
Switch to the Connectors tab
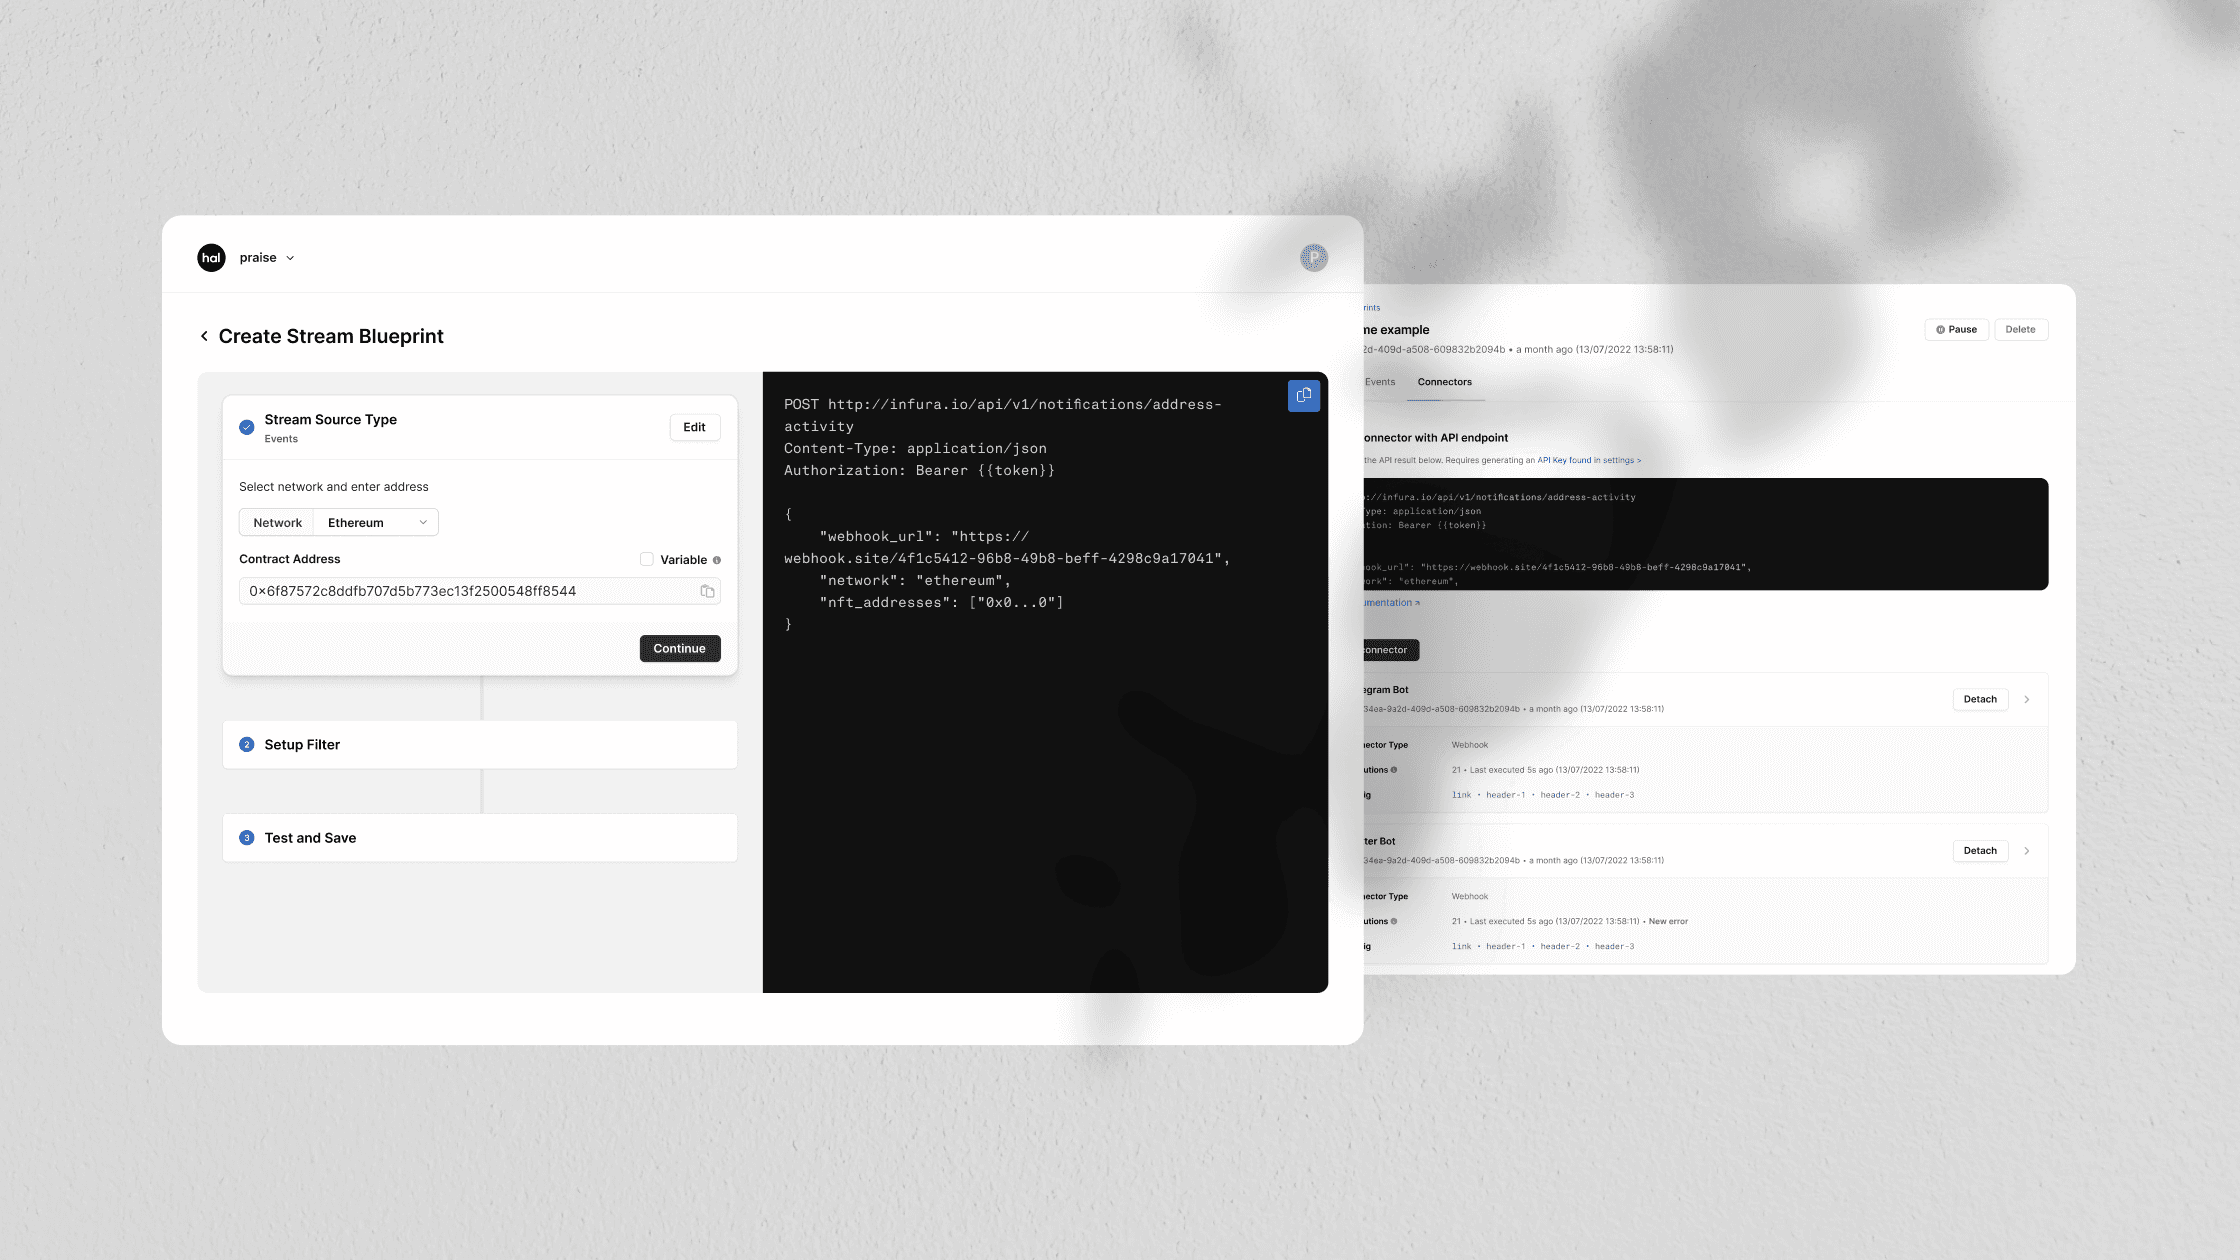pyautogui.click(x=1444, y=382)
